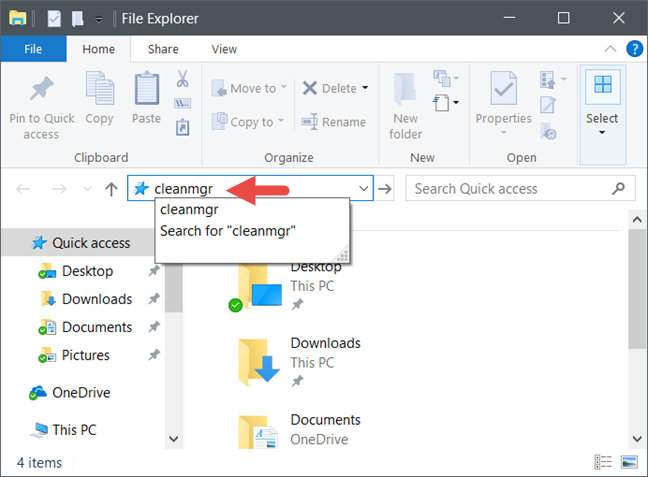
Task: Click pin icon next to Pictures in sidebar
Action: pyautogui.click(x=154, y=355)
